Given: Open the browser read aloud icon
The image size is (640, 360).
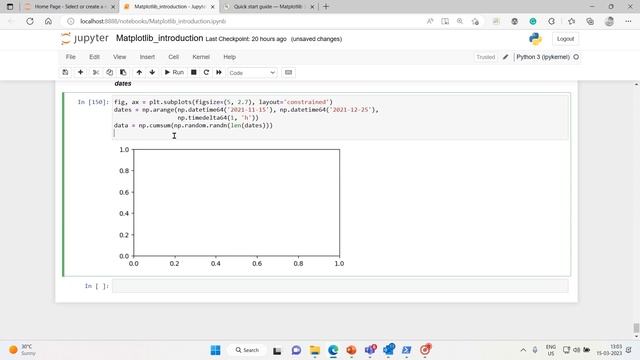Looking at the screenshot, I should pos(430,21).
